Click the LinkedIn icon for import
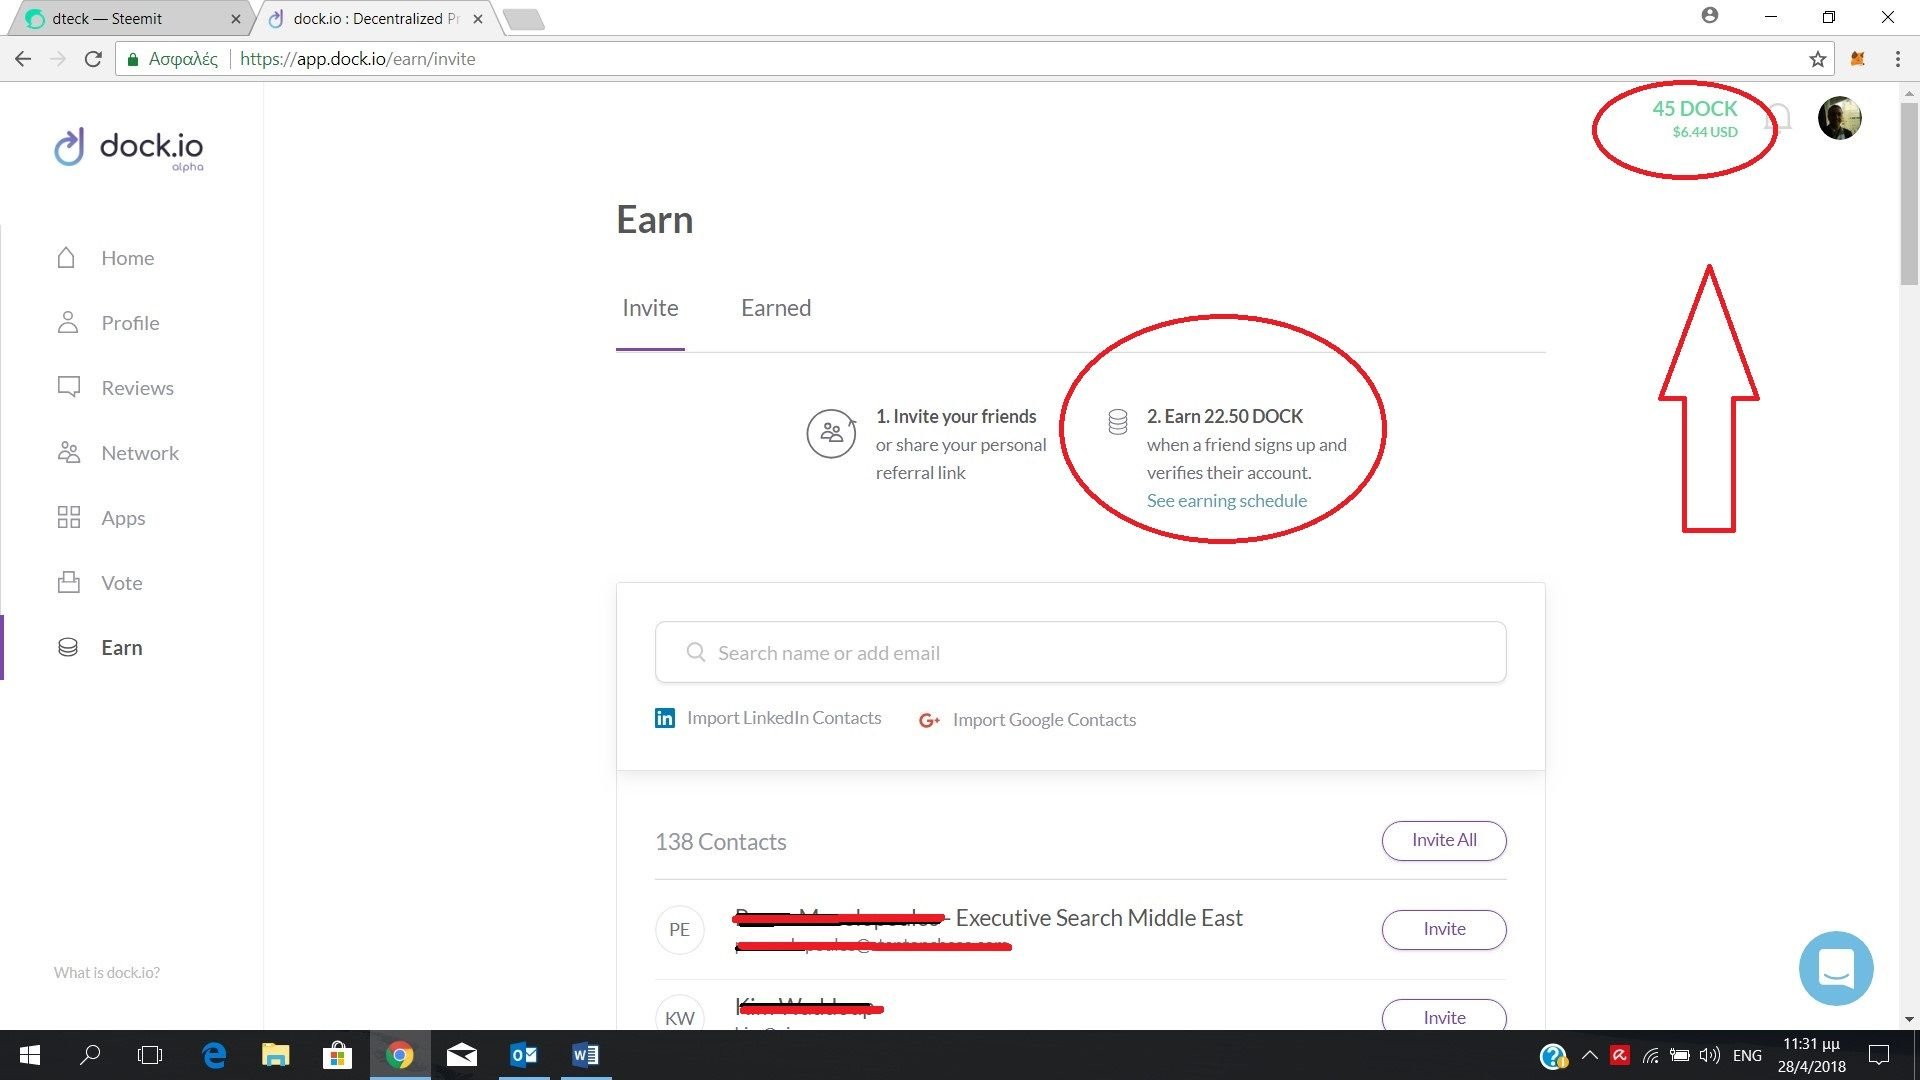 pyautogui.click(x=665, y=718)
